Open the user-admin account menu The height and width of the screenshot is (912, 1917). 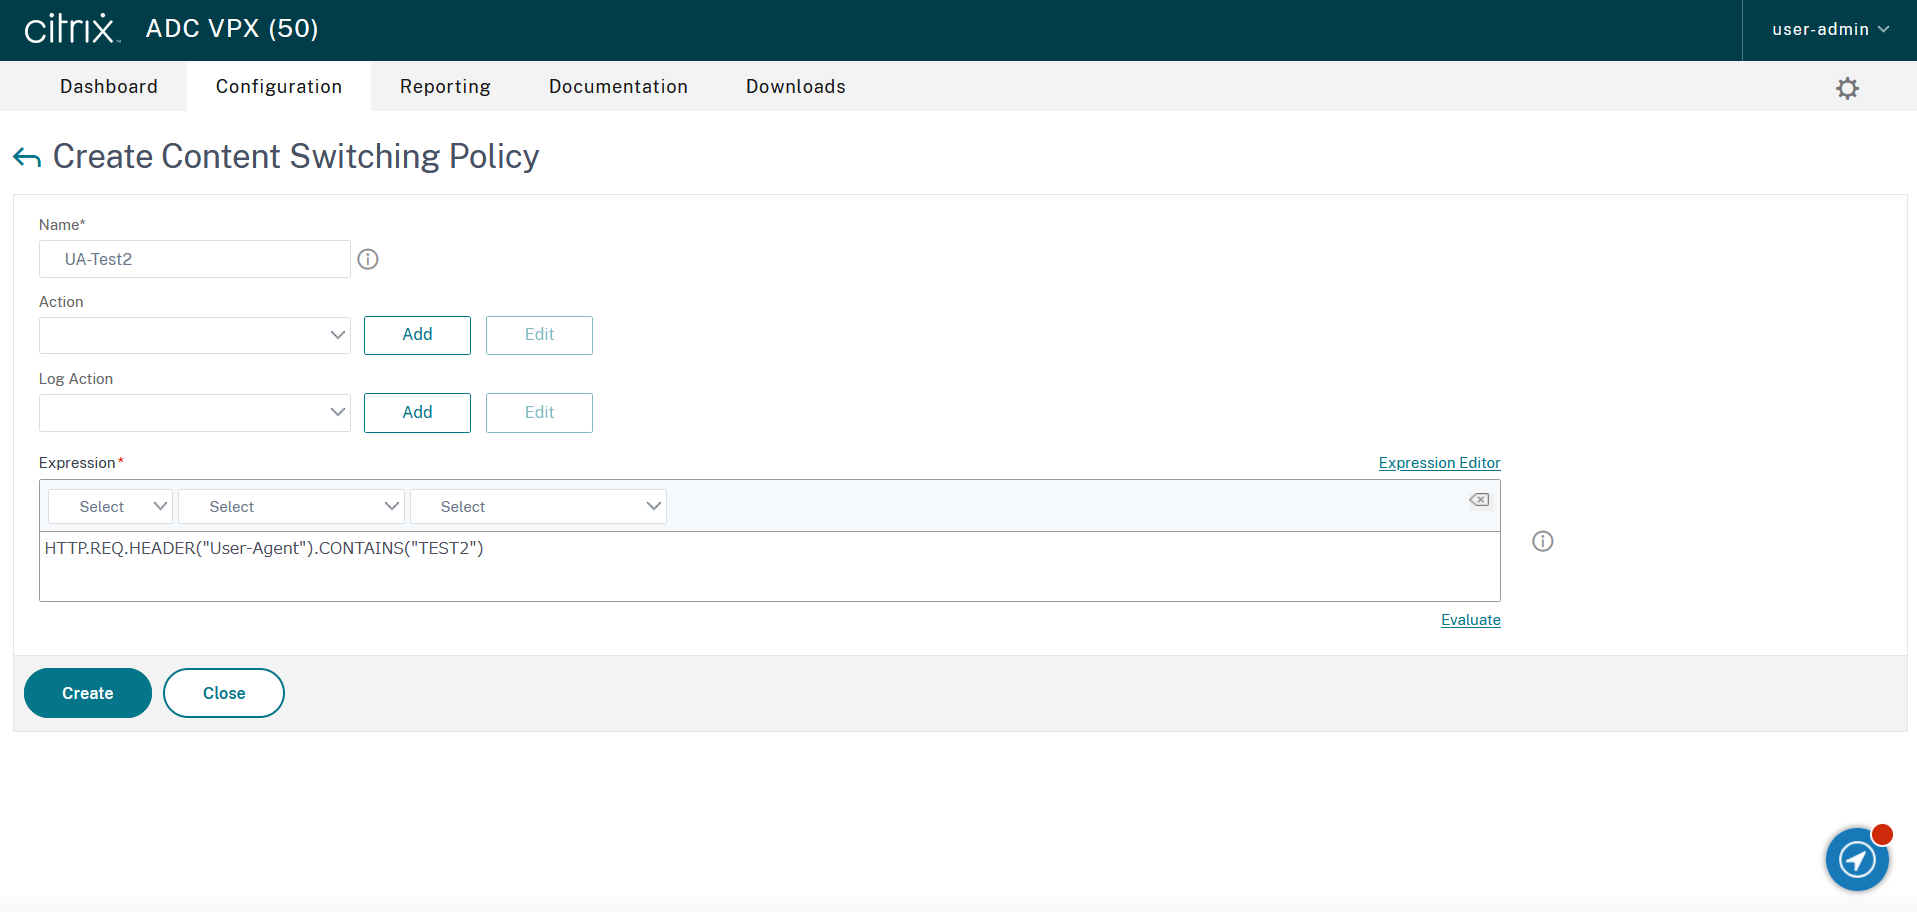(x=1829, y=30)
